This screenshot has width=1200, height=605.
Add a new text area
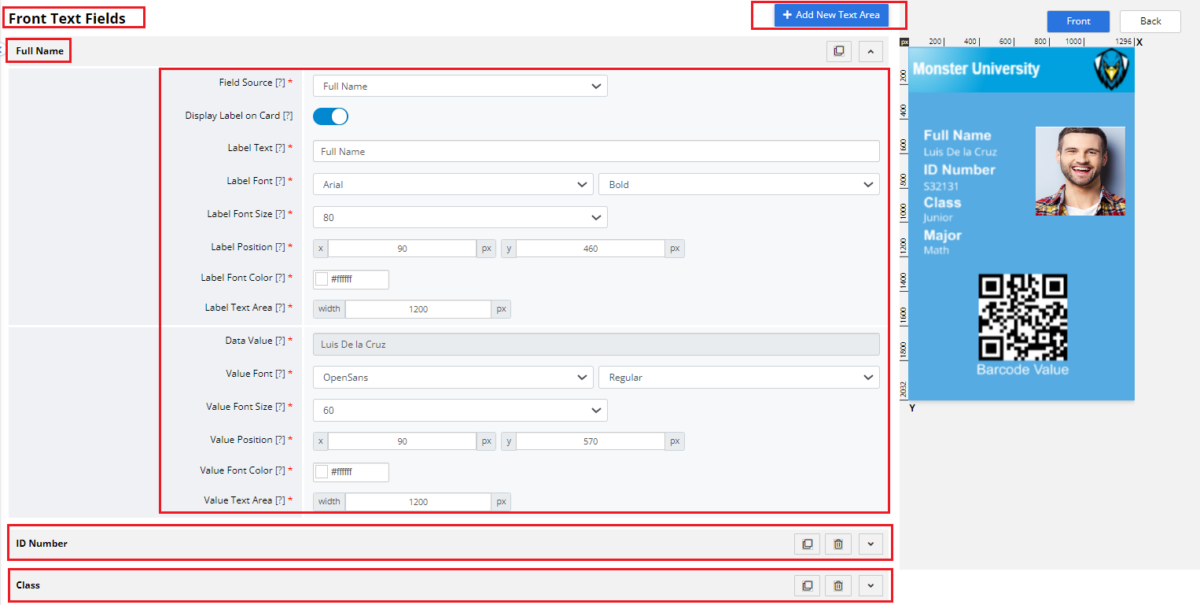tap(831, 15)
